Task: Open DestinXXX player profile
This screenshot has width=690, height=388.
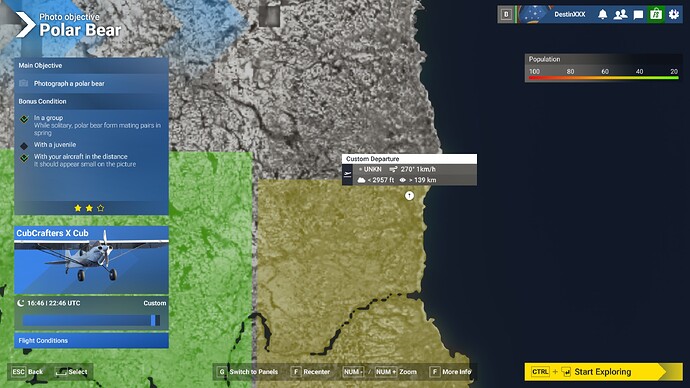Action: (x=569, y=15)
